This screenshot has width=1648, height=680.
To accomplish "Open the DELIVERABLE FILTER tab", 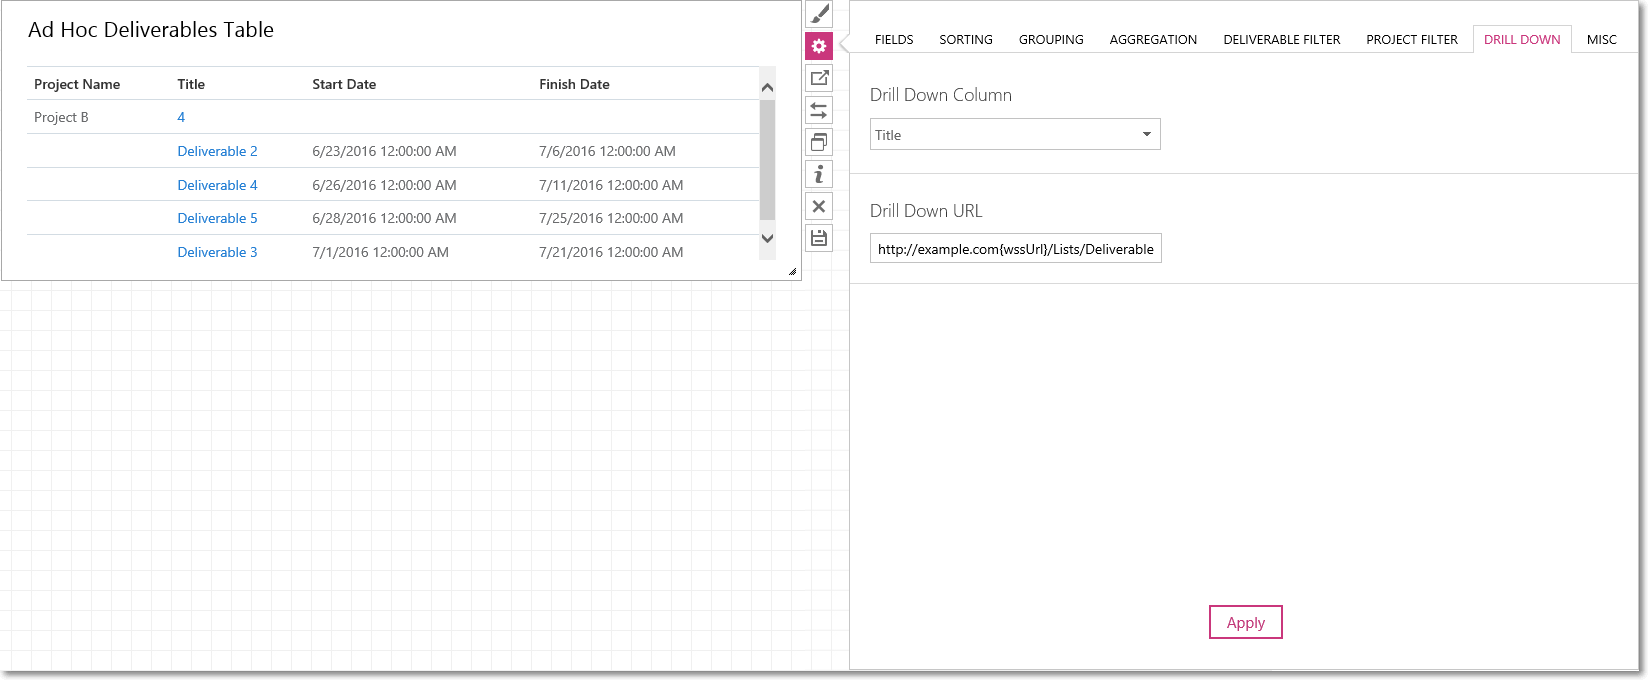I will (1282, 40).
